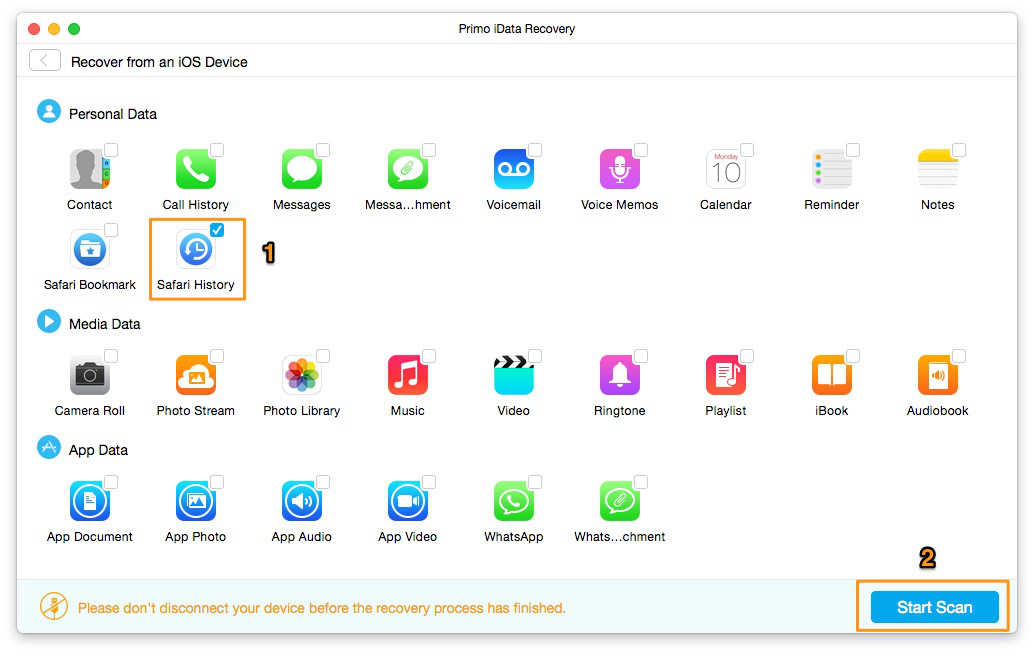This screenshot has width=1034, height=654.
Task: Select the Camera Roll icon
Action: click(90, 375)
